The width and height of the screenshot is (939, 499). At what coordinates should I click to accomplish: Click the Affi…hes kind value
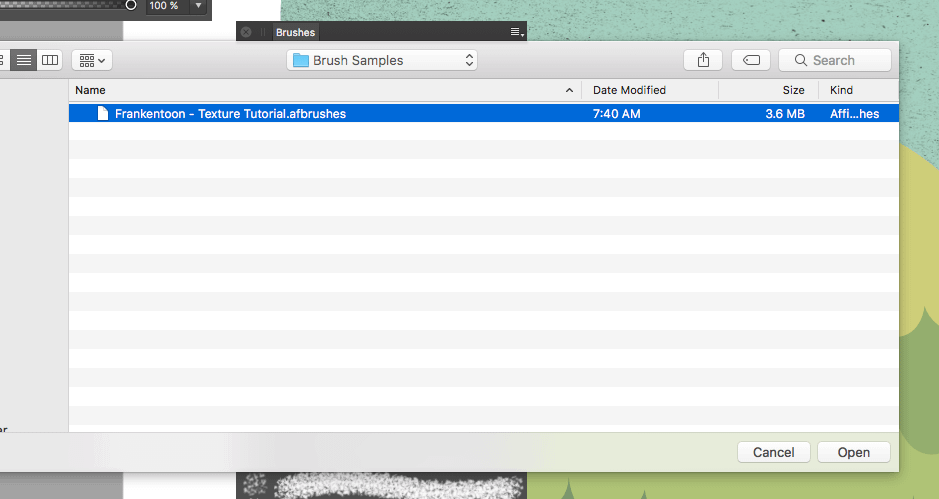pyautogui.click(x=855, y=114)
